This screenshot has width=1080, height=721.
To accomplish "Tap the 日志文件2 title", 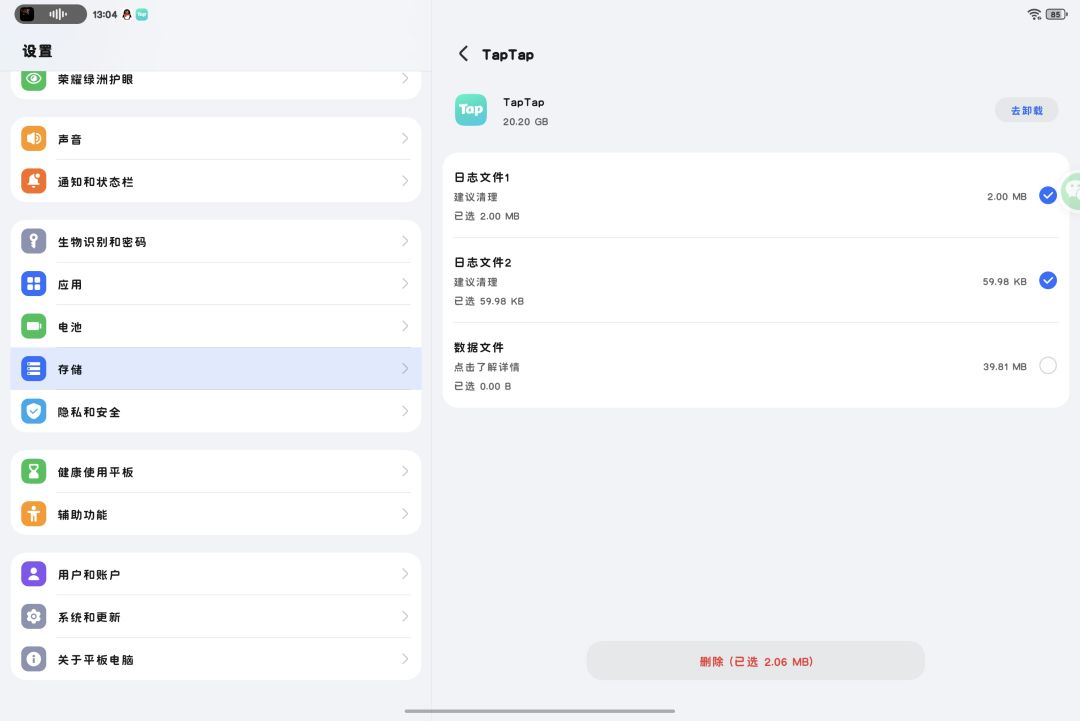I will (x=482, y=262).
